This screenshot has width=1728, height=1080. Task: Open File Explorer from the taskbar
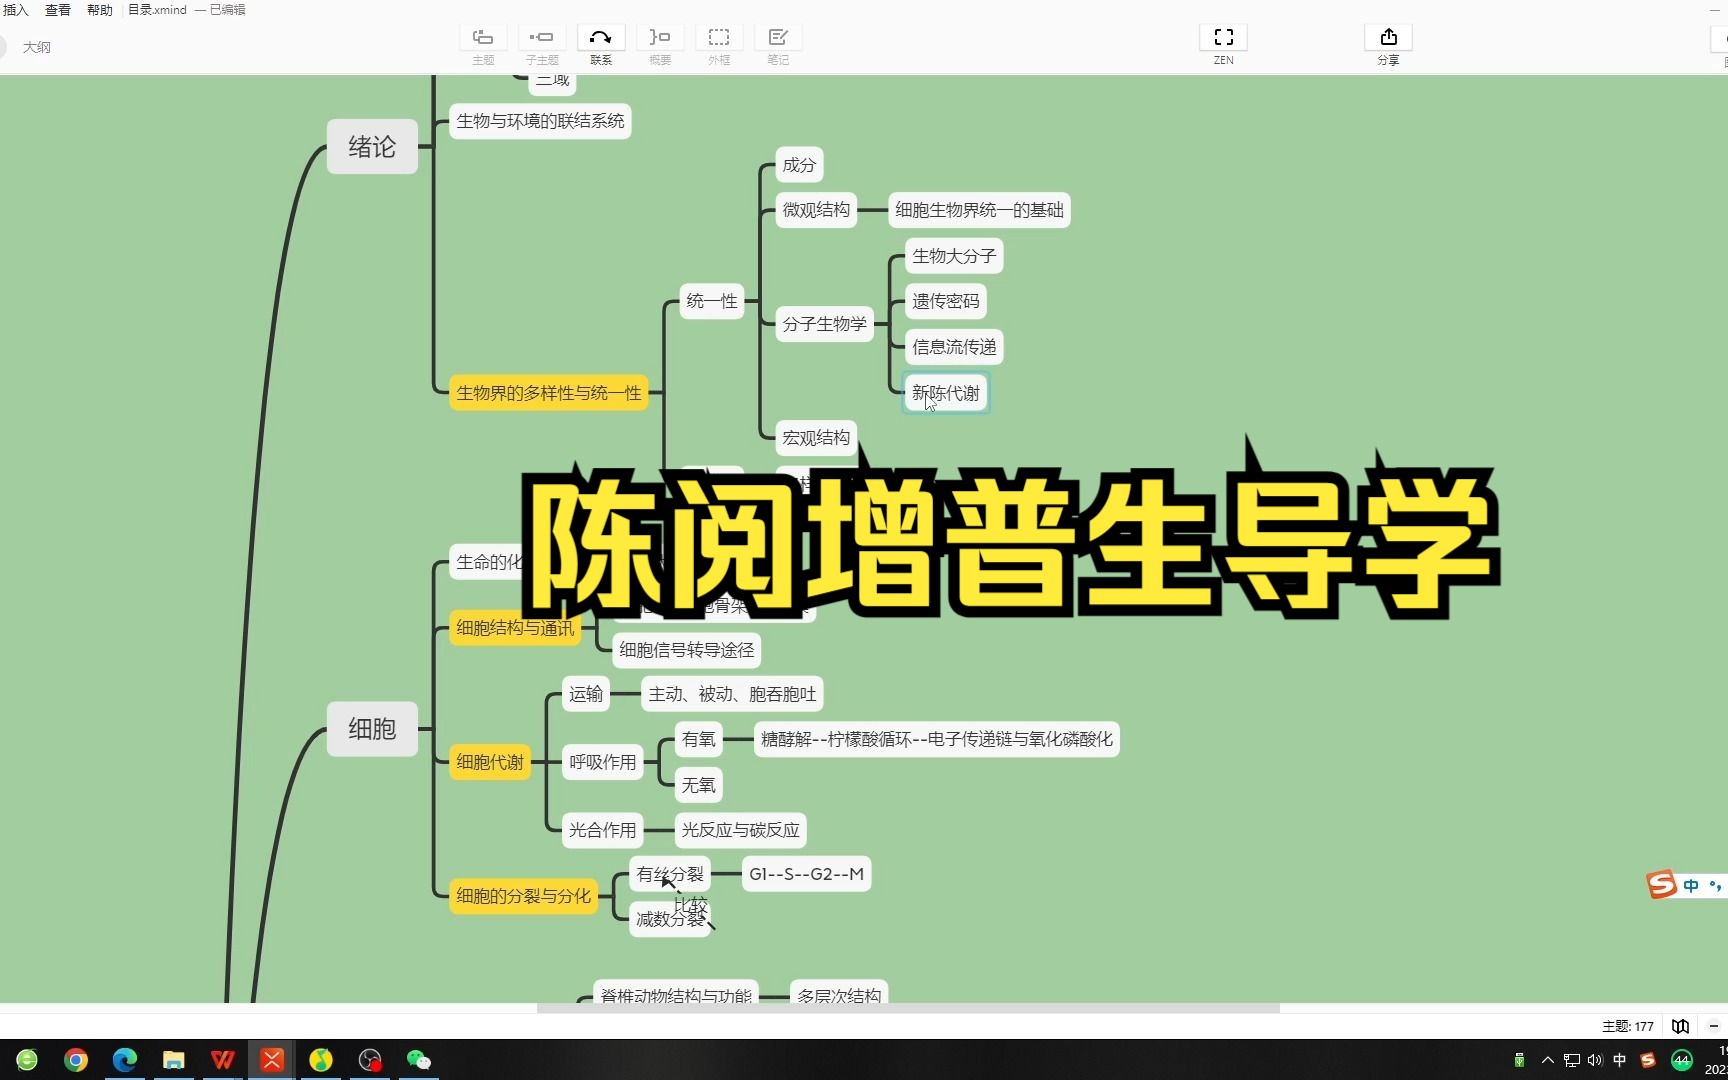point(174,1060)
